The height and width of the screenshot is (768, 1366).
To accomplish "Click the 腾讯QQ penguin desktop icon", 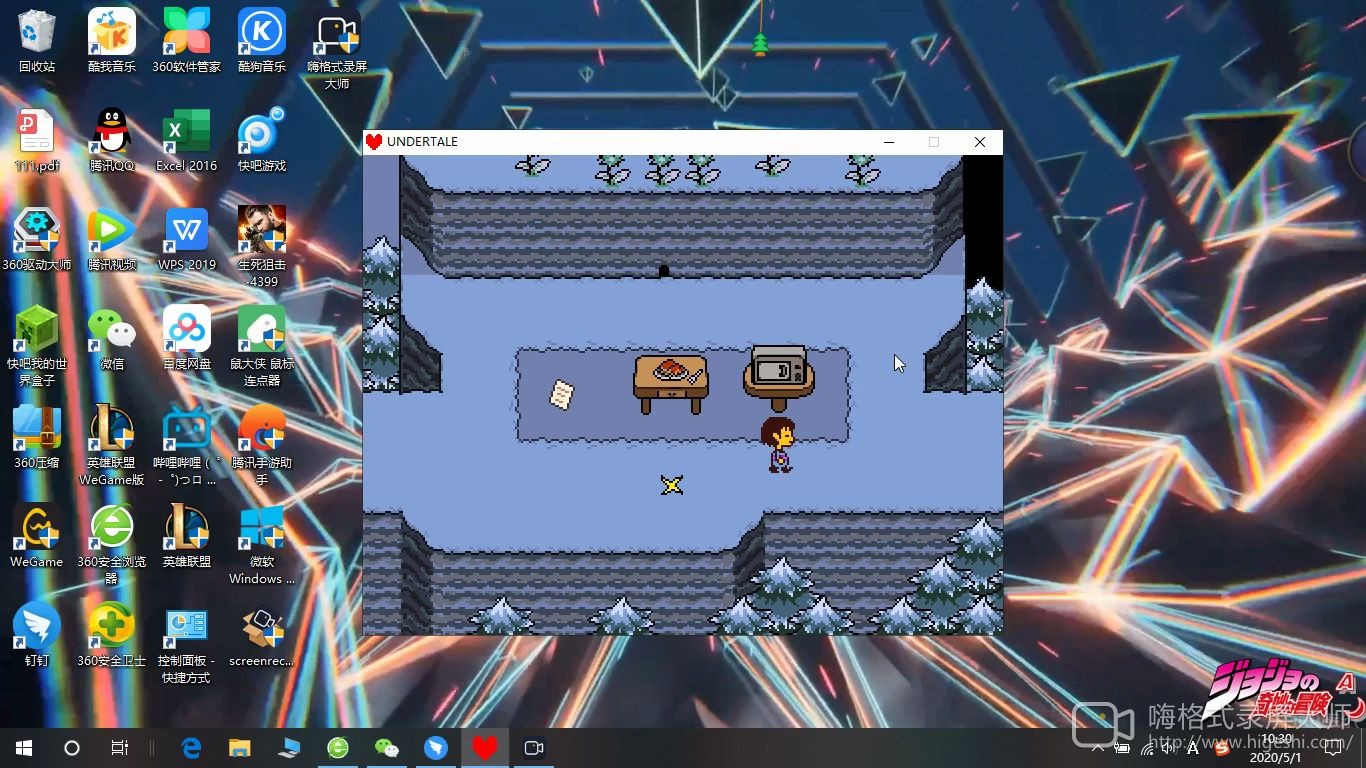I will pyautogui.click(x=112, y=140).
